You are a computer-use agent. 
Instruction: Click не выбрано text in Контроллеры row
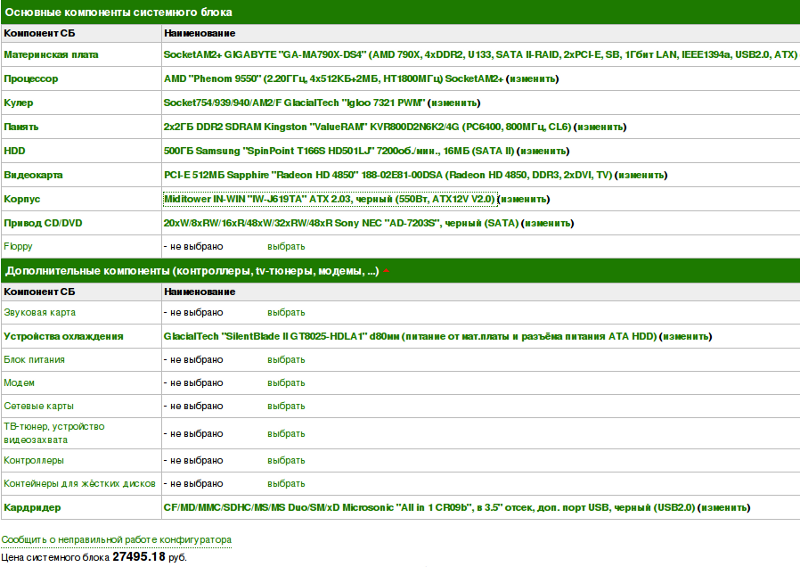coord(196,460)
